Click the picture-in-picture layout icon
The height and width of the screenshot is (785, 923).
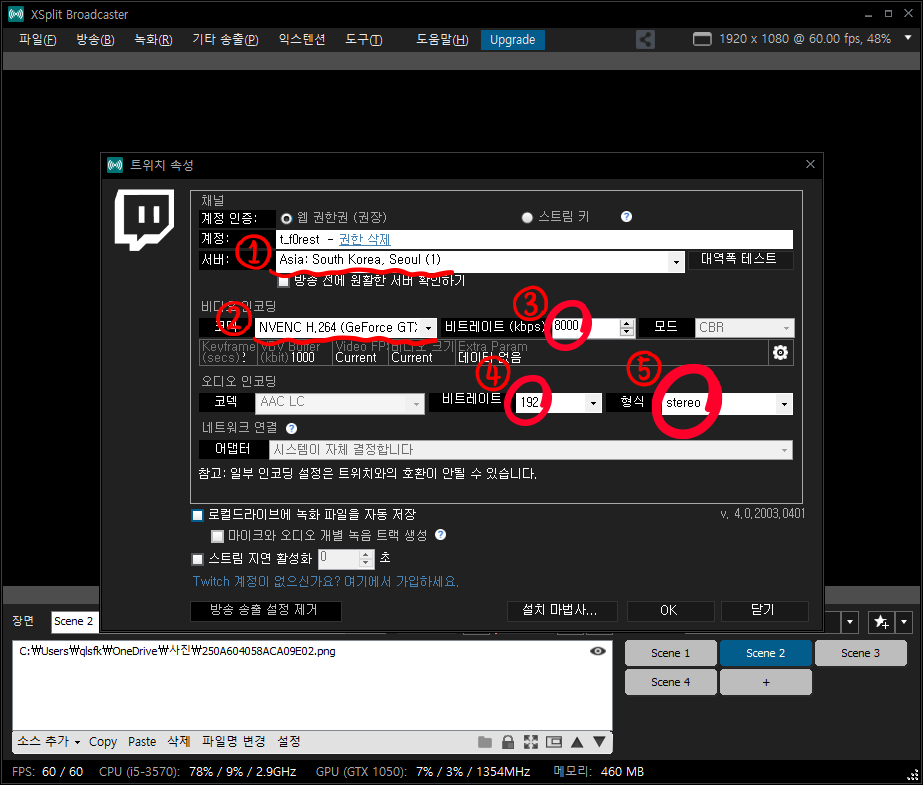(x=554, y=742)
